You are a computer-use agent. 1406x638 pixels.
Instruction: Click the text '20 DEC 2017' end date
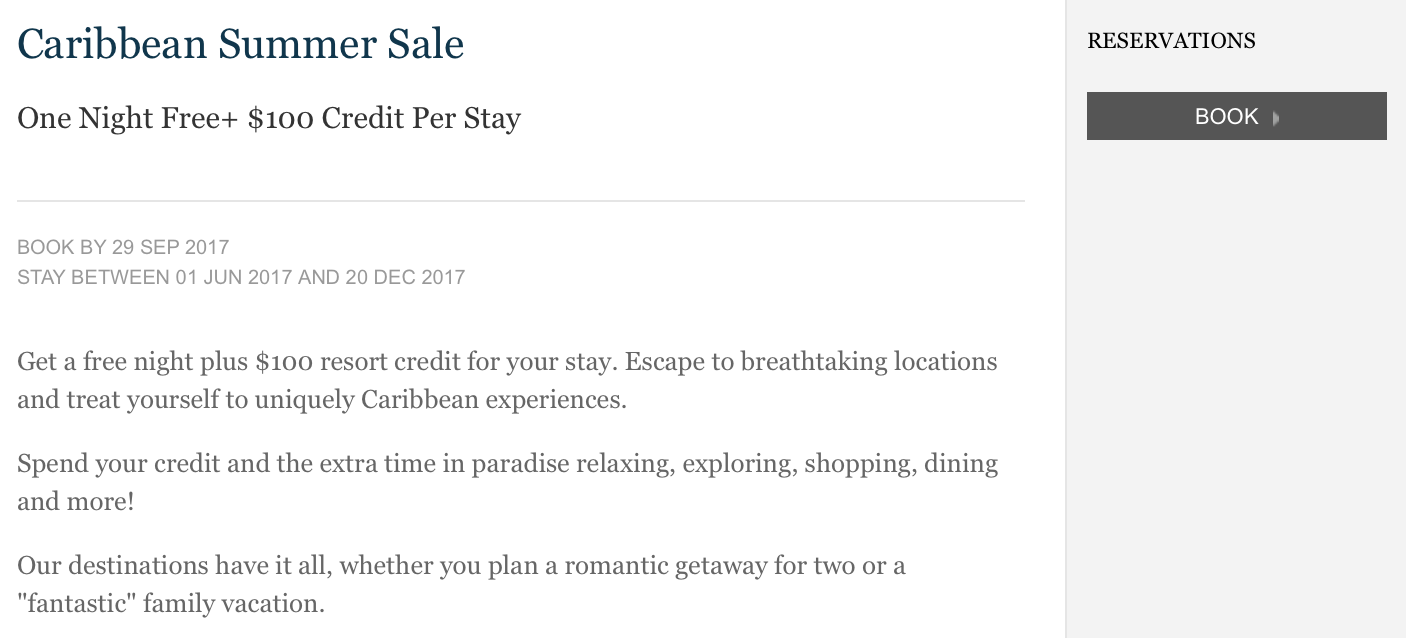(x=405, y=277)
